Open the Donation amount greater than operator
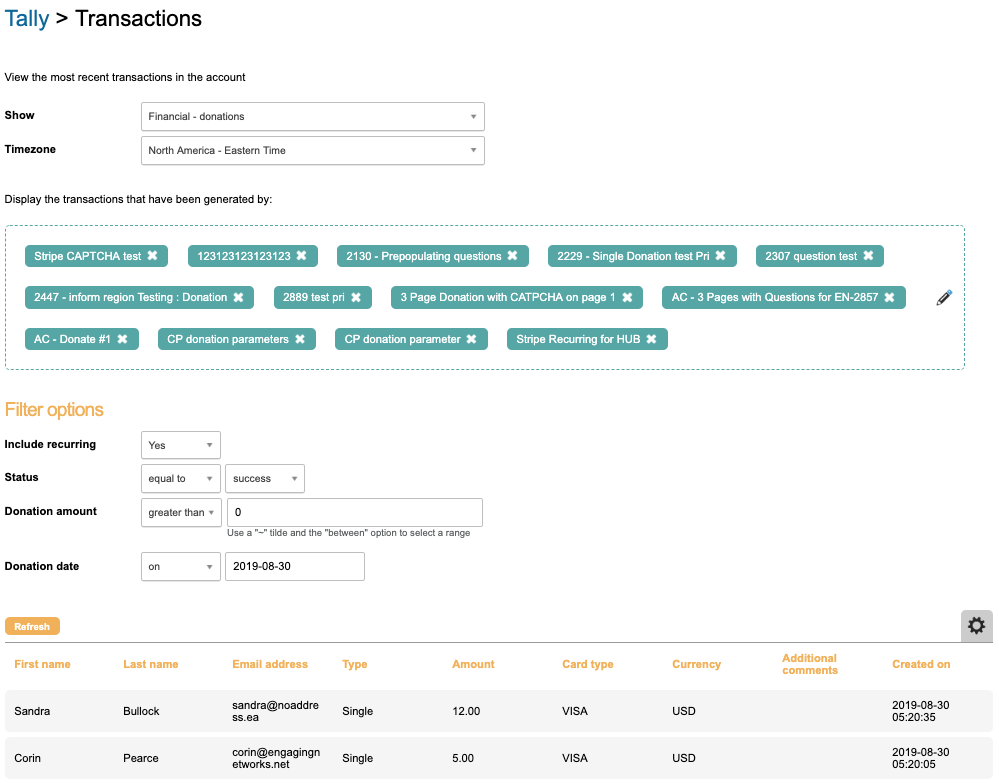Viewport: 999px width, 783px height. click(x=181, y=512)
